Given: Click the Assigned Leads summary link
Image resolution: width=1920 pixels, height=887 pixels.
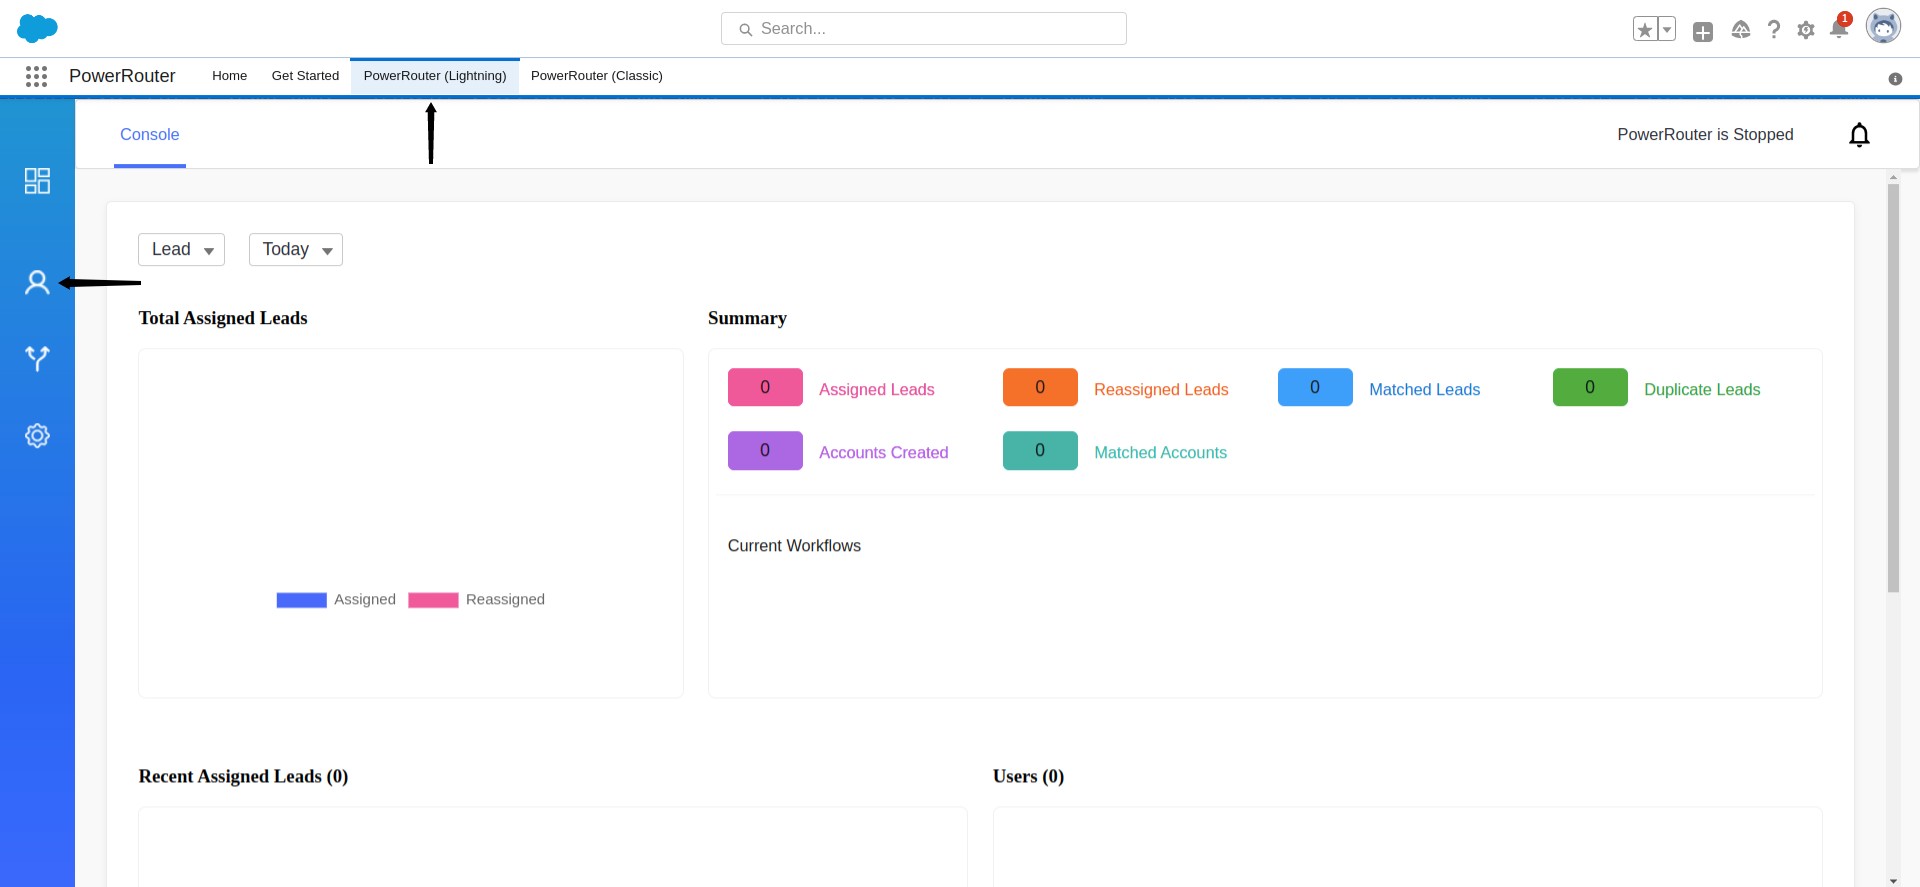Looking at the screenshot, I should coord(876,390).
